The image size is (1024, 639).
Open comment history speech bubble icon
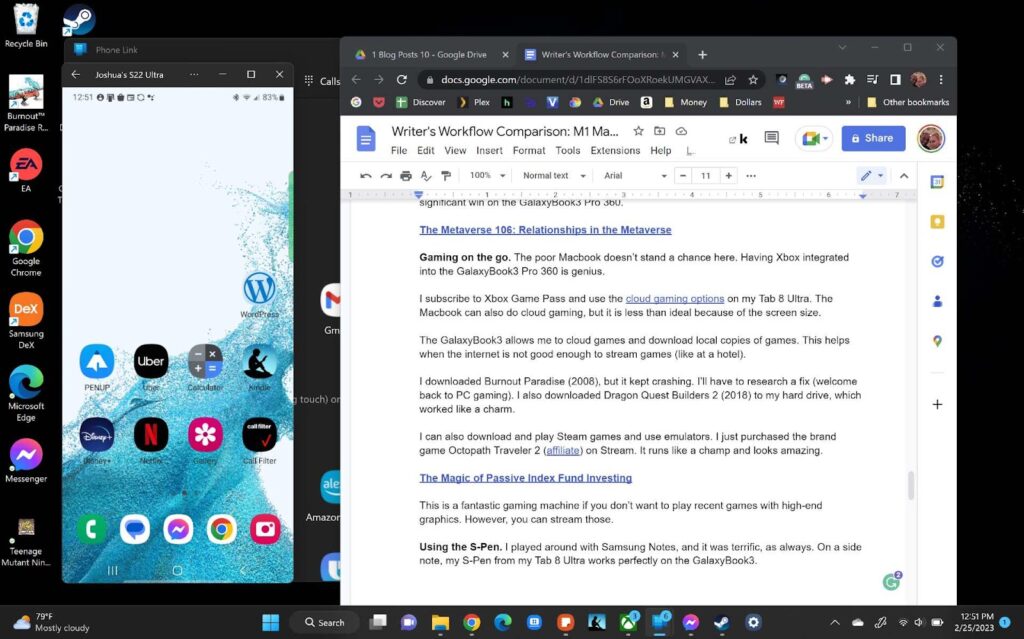771,138
